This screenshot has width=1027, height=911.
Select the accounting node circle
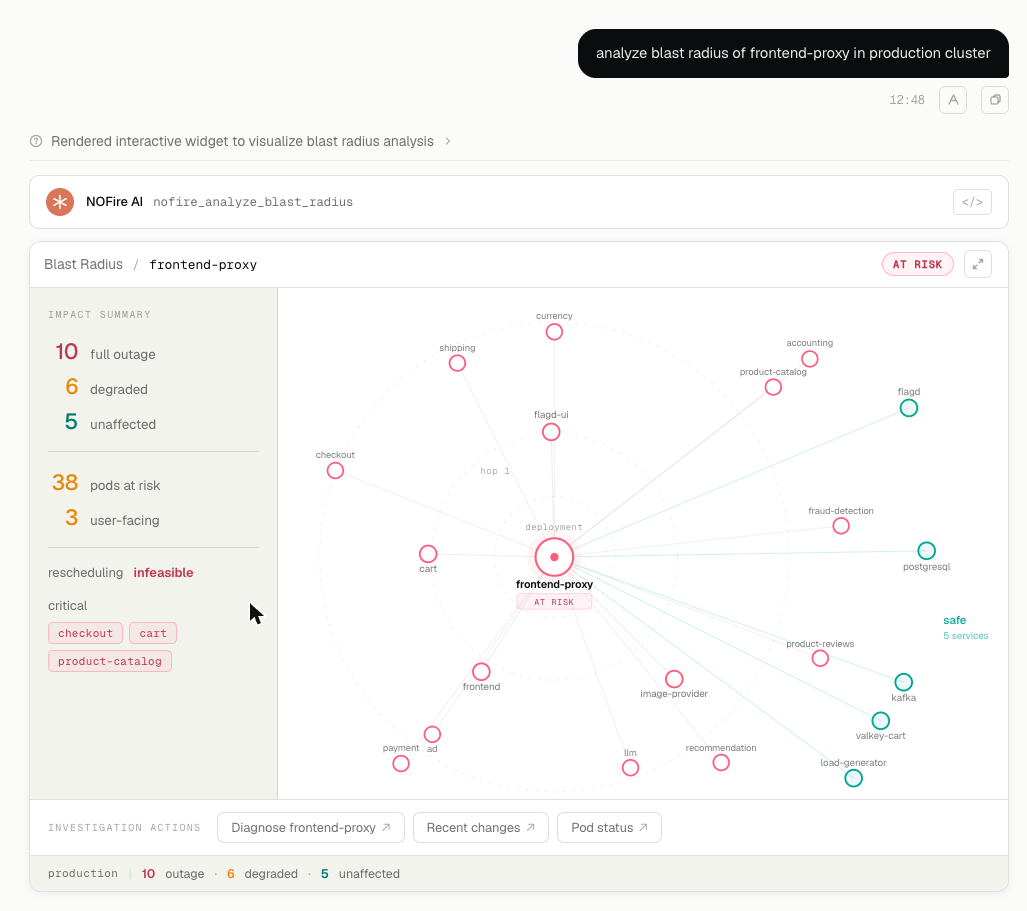pyautogui.click(x=810, y=358)
